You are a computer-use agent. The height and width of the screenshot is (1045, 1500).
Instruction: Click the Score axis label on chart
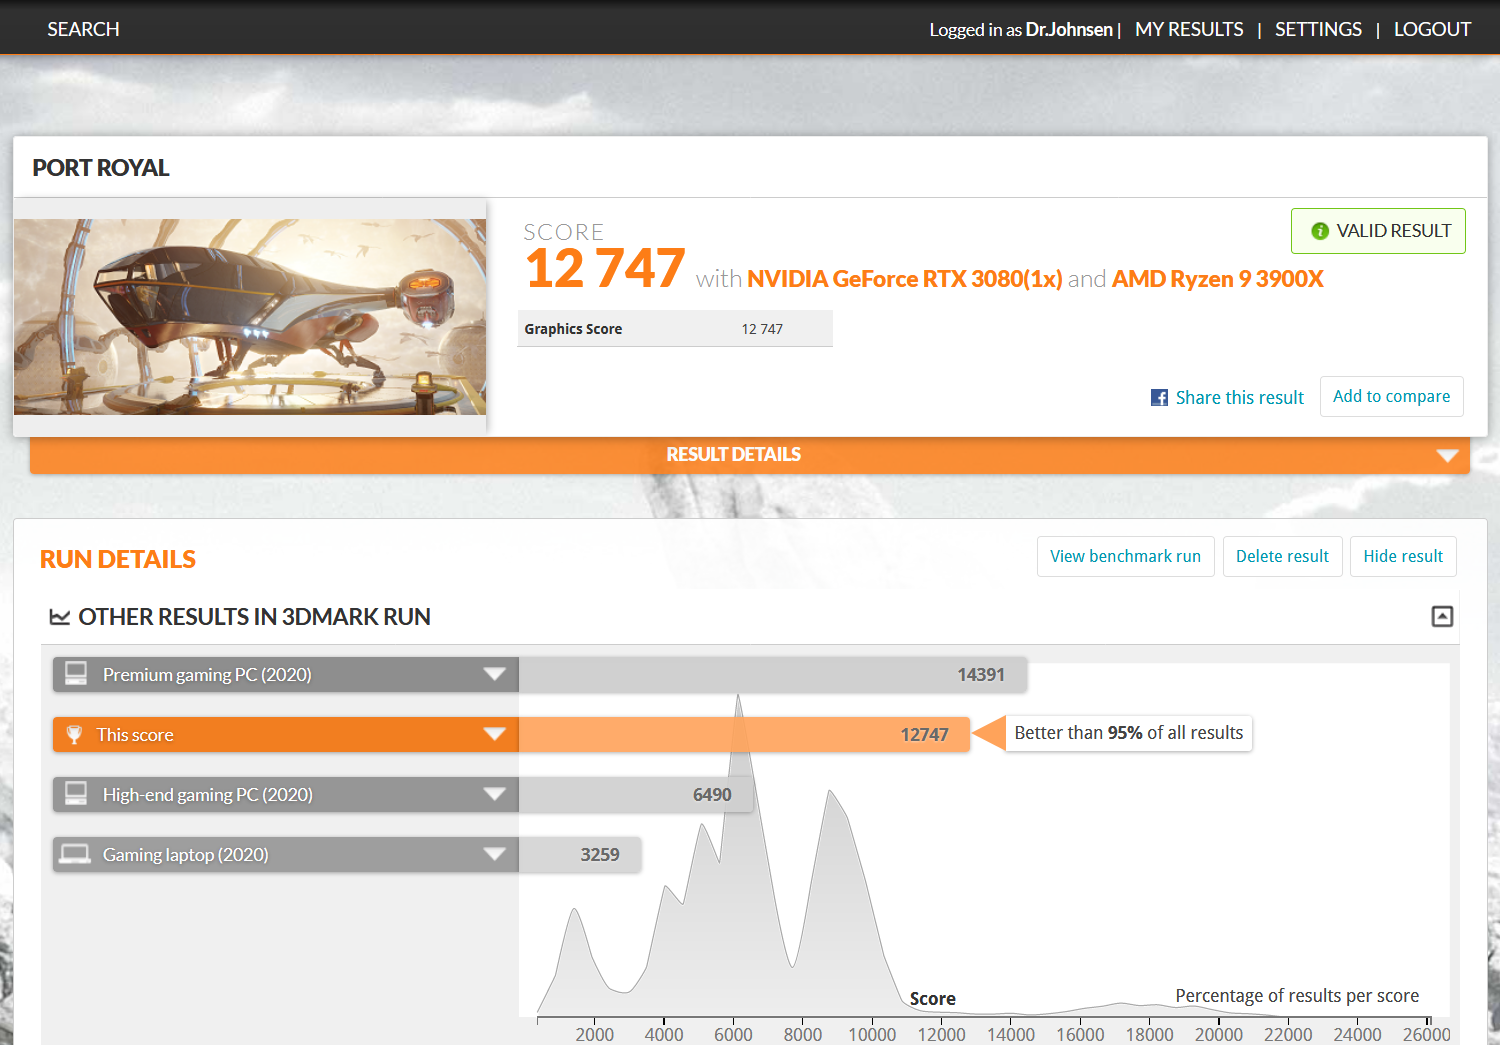(932, 999)
